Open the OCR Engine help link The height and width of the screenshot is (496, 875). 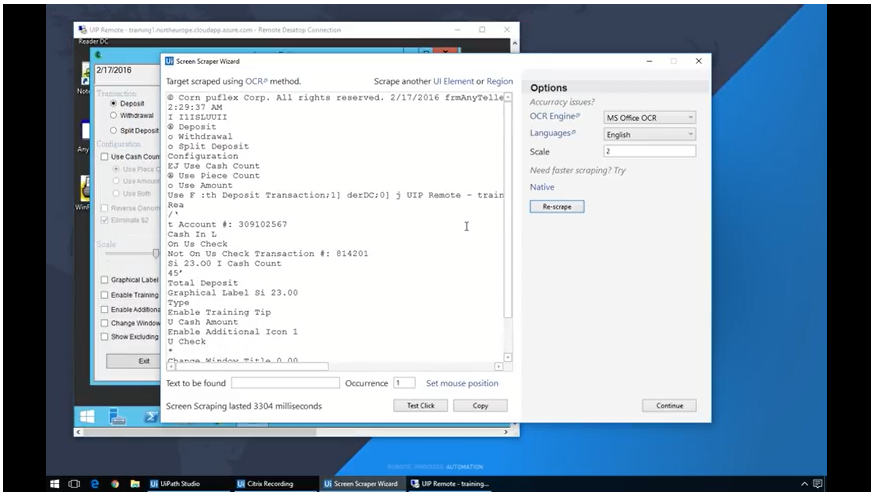click(555, 116)
